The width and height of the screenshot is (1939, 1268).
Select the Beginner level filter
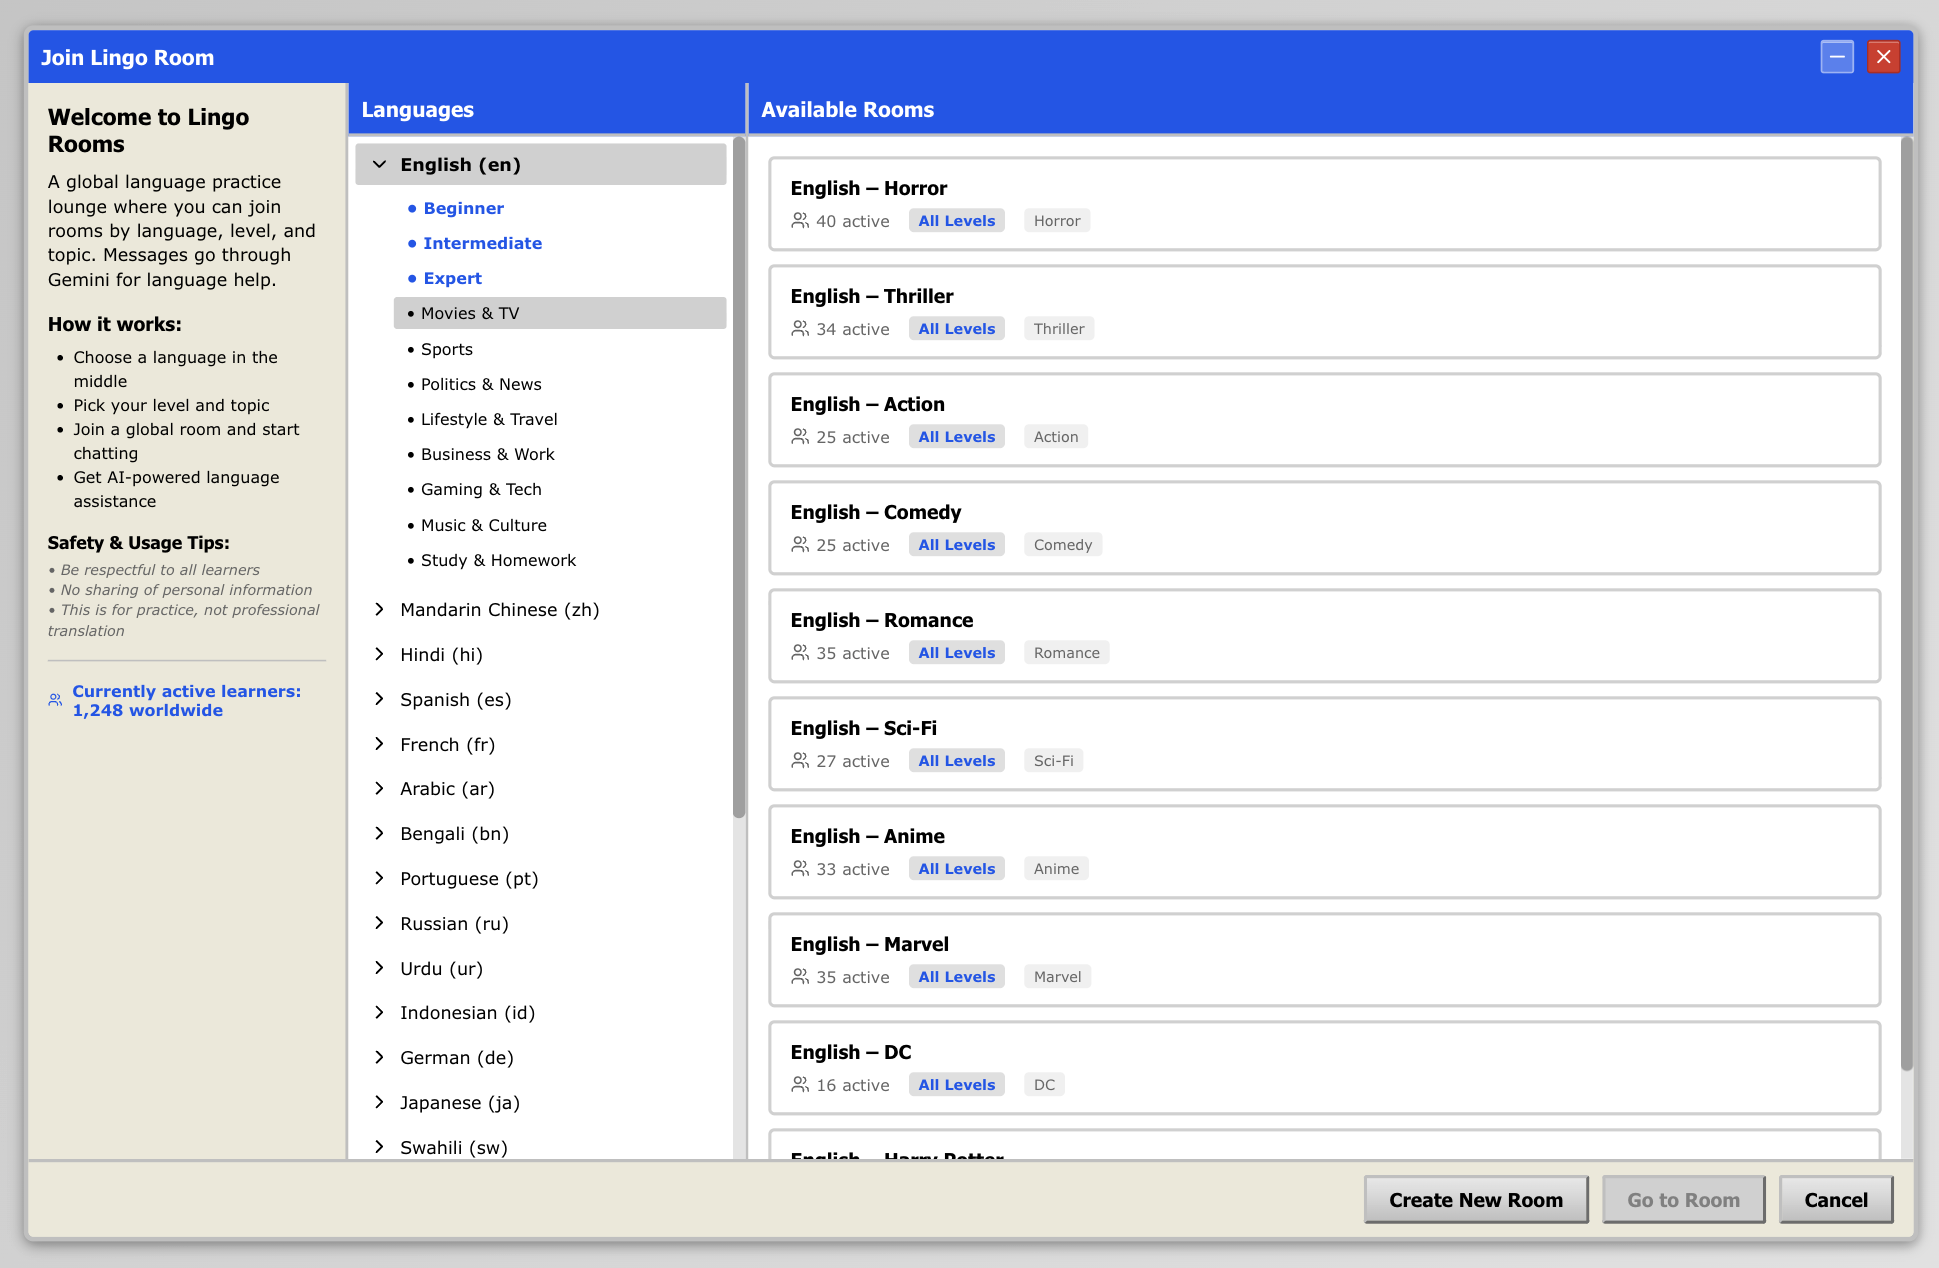tap(463, 208)
